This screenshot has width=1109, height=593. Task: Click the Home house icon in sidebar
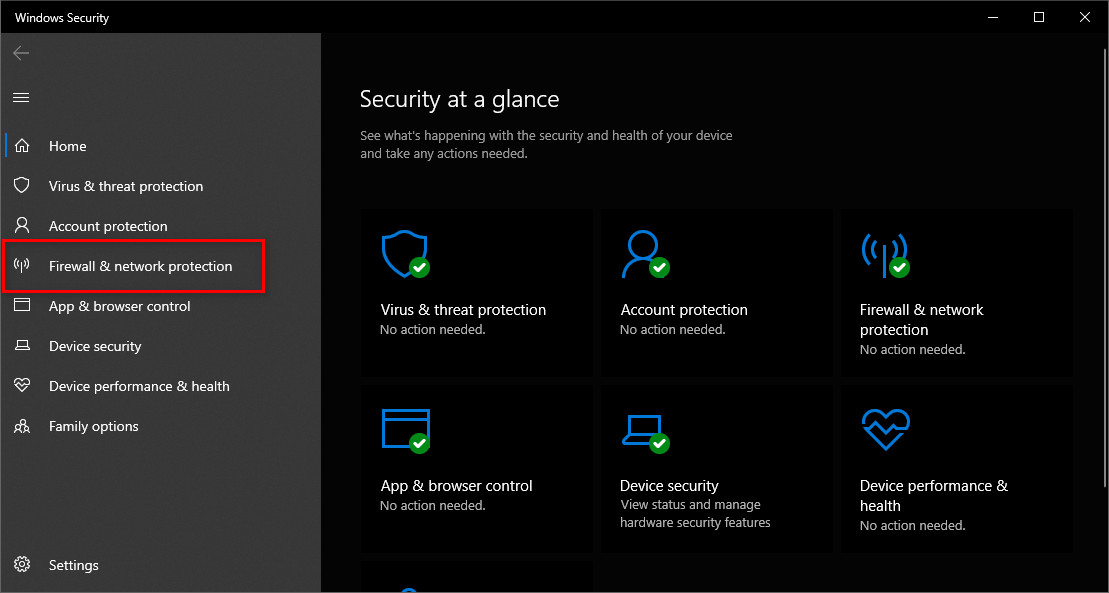22,146
